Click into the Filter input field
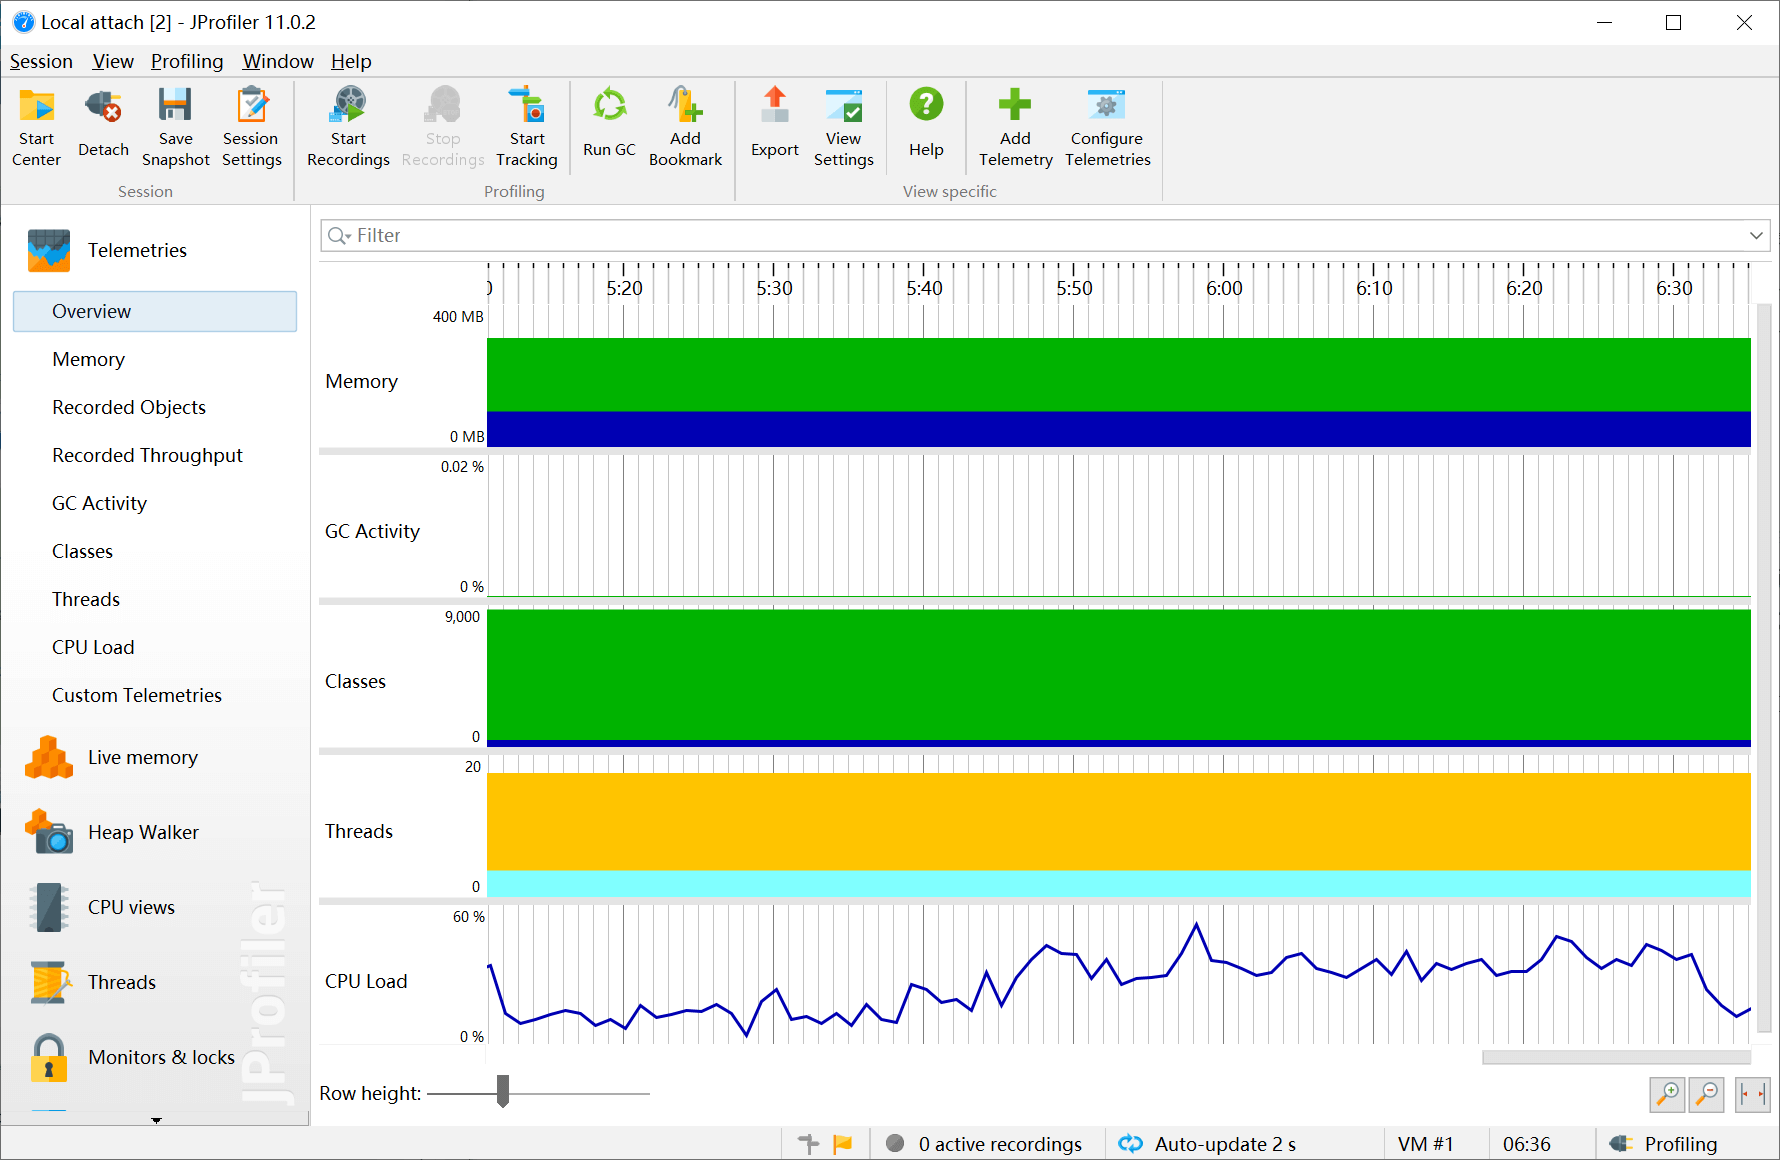Image resolution: width=1780 pixels, height=1160 pixels. (x=1045, y=236)
